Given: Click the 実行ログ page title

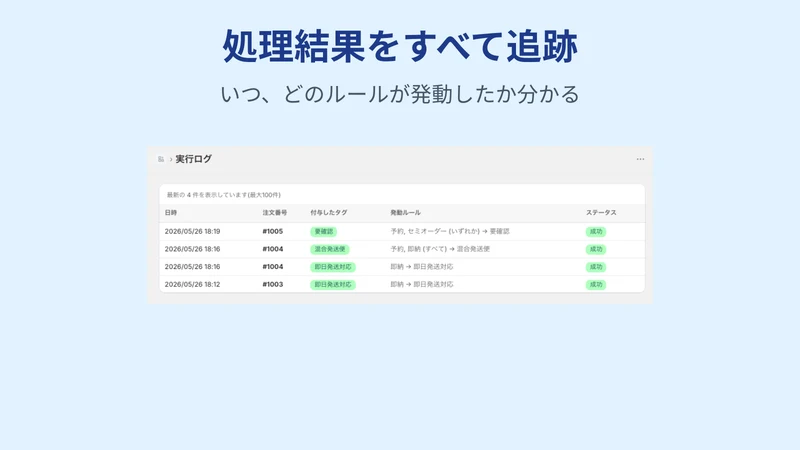Looking at the screenshot, I should pyautogui.click(x=193, y=159).
